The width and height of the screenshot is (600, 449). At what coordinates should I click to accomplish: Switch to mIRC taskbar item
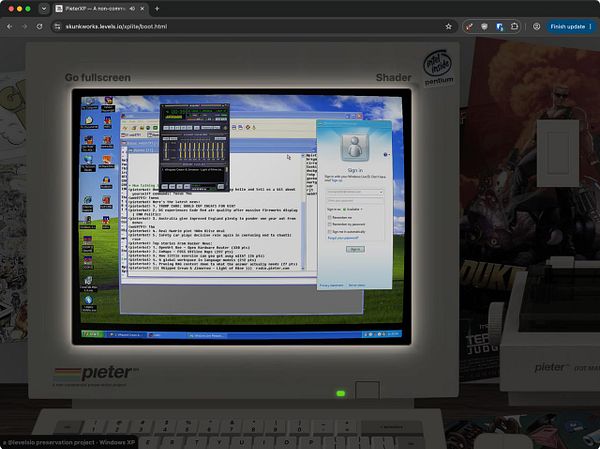pos(166,335)
